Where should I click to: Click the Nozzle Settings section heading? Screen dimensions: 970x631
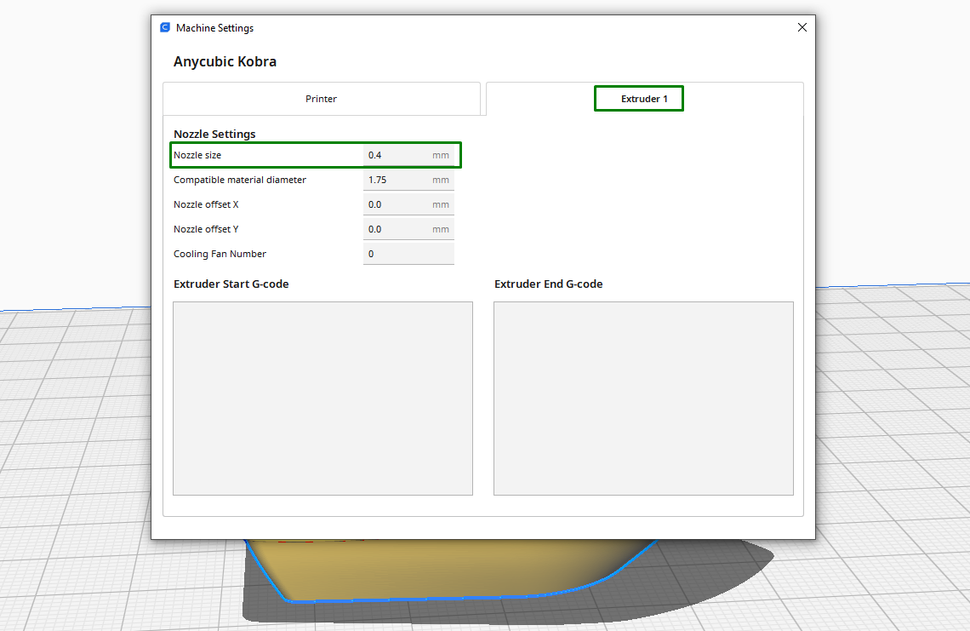pos(214,133)
